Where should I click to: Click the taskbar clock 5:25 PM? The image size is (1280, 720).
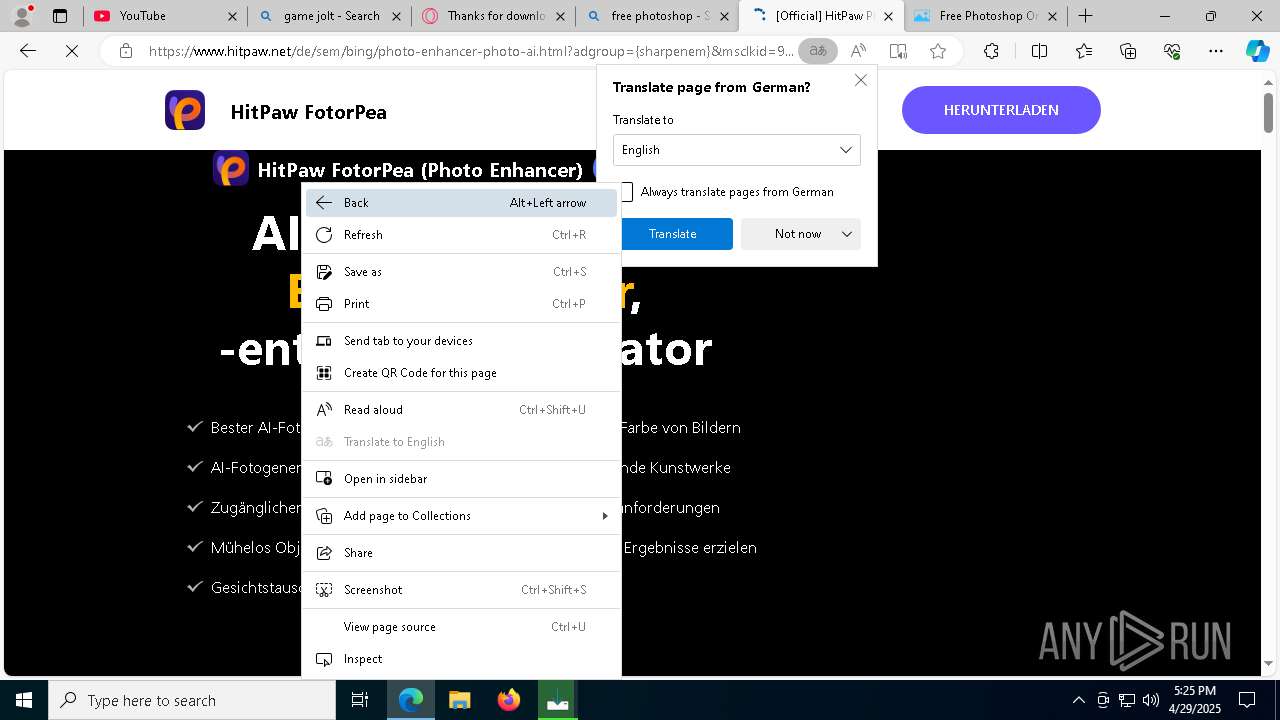coord(1195,700)
